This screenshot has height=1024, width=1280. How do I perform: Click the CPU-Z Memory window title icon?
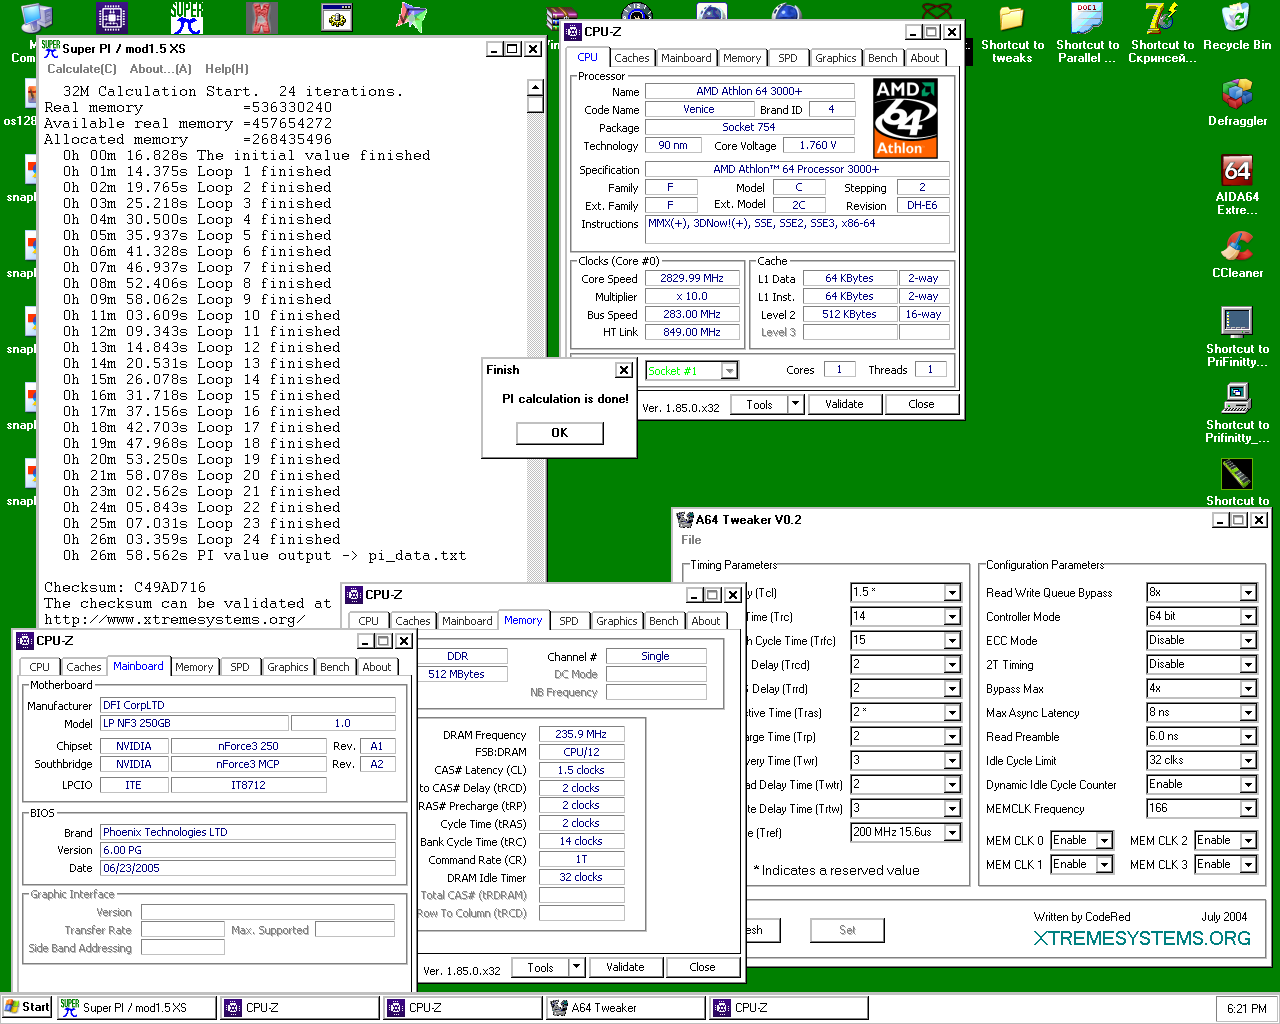pos(354,594)
